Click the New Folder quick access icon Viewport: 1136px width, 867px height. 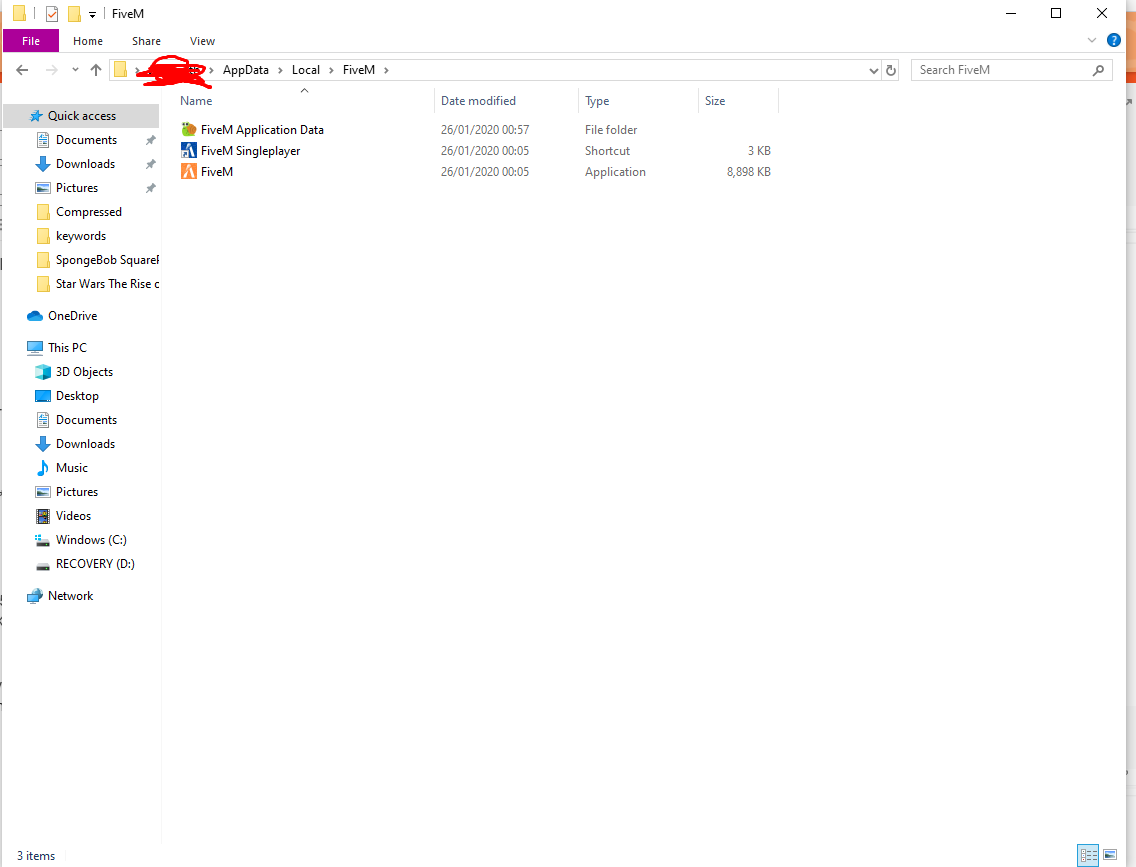(74, 13)
